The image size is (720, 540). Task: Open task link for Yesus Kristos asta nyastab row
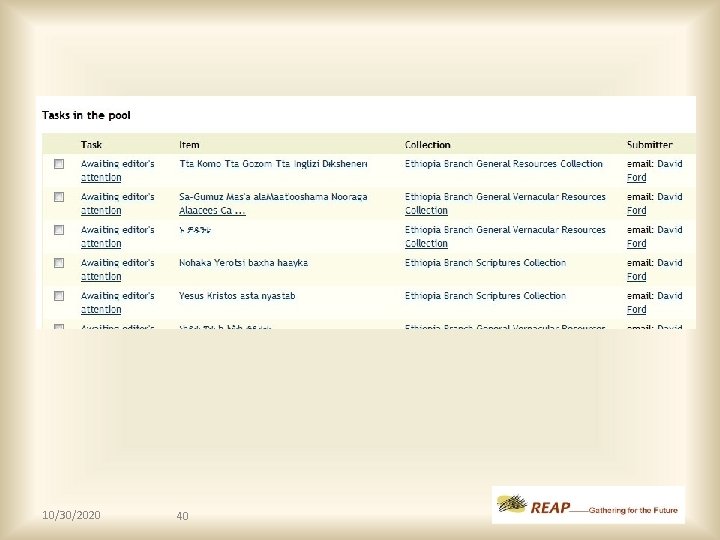[x=118, y=303]
